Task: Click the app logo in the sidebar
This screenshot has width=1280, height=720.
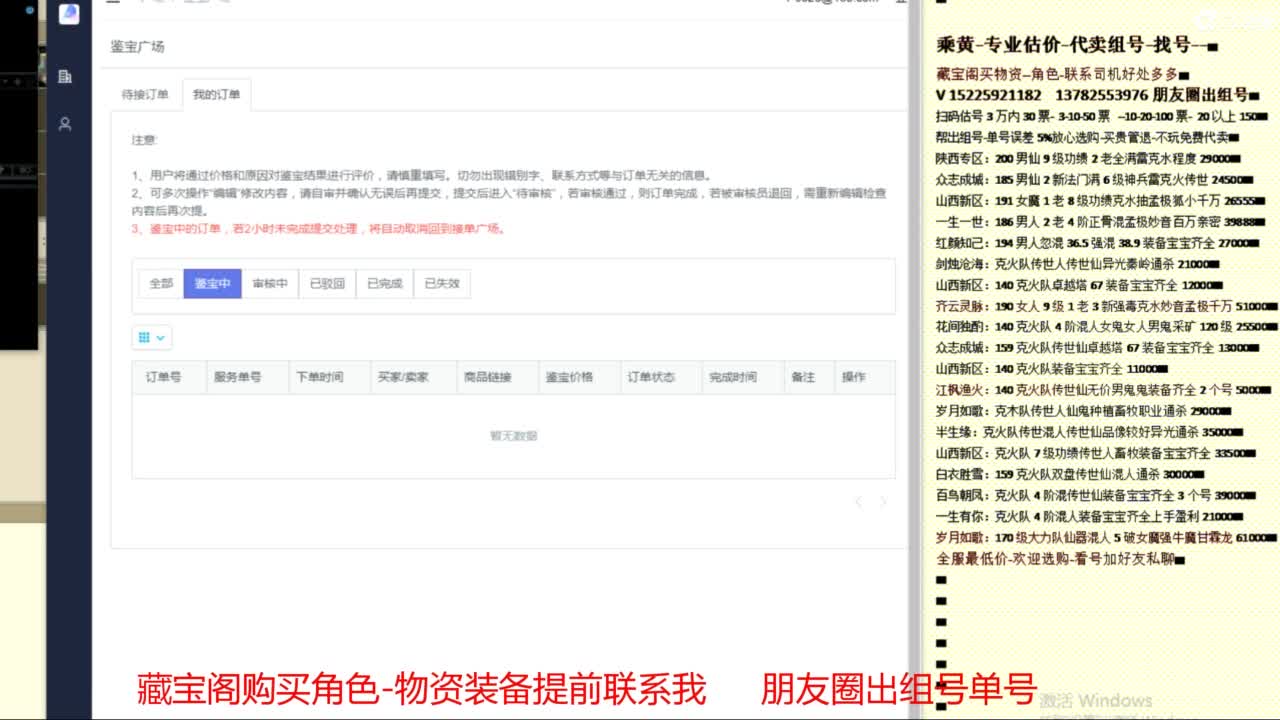Action: click(69, 13)
